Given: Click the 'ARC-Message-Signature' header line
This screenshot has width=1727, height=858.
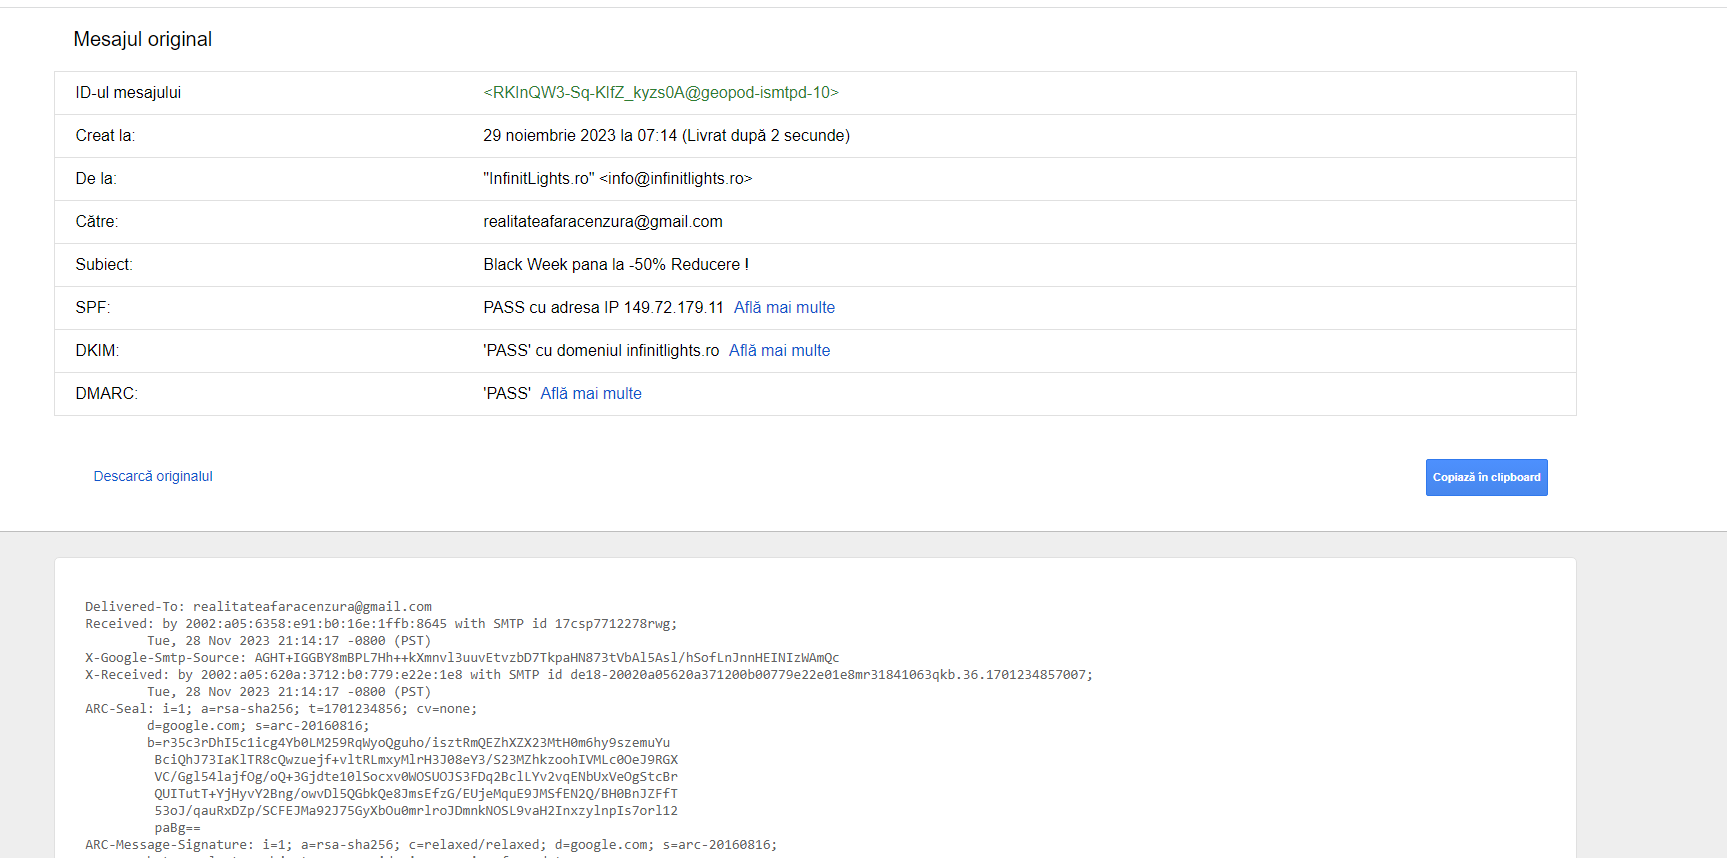Looking at the screenshot, I should (x=430, y=845).
